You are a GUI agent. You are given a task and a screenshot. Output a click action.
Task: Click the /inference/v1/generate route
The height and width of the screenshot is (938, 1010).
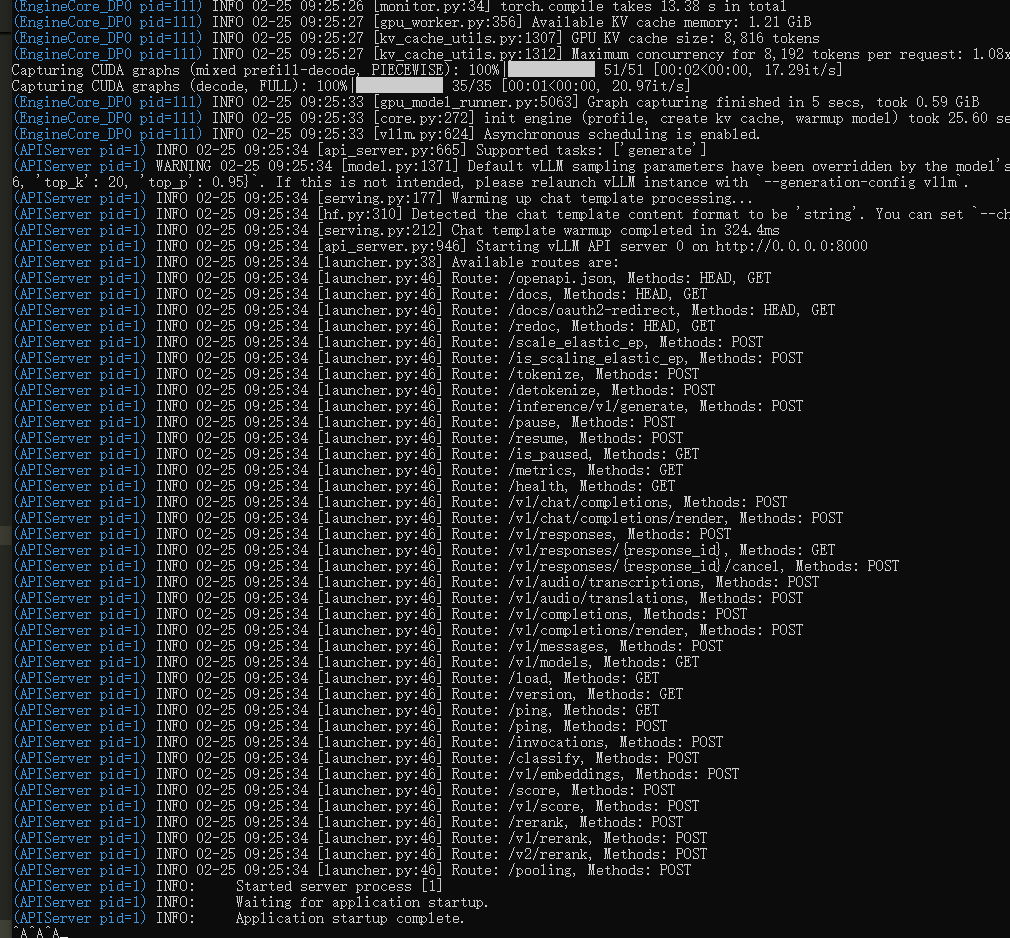point(597,407)
